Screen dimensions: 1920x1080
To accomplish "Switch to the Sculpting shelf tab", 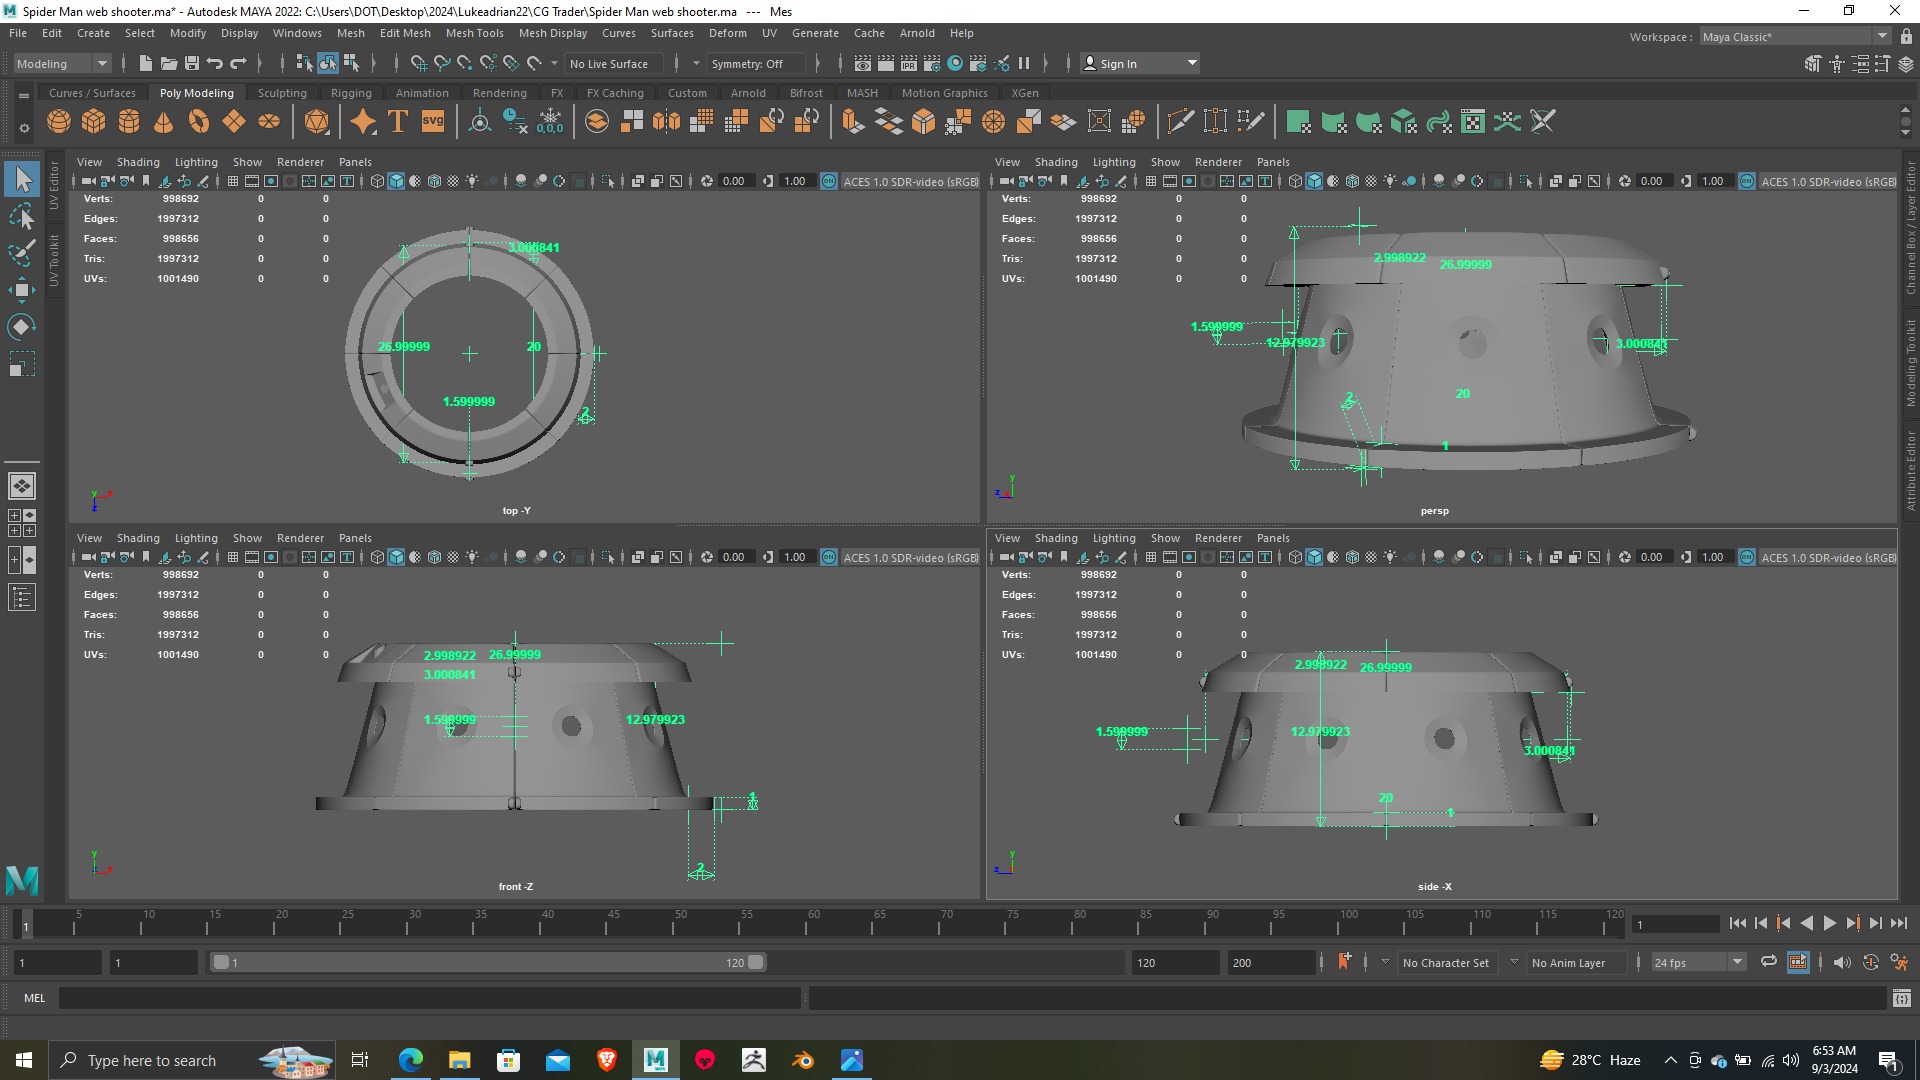I will tap(282, 93).
